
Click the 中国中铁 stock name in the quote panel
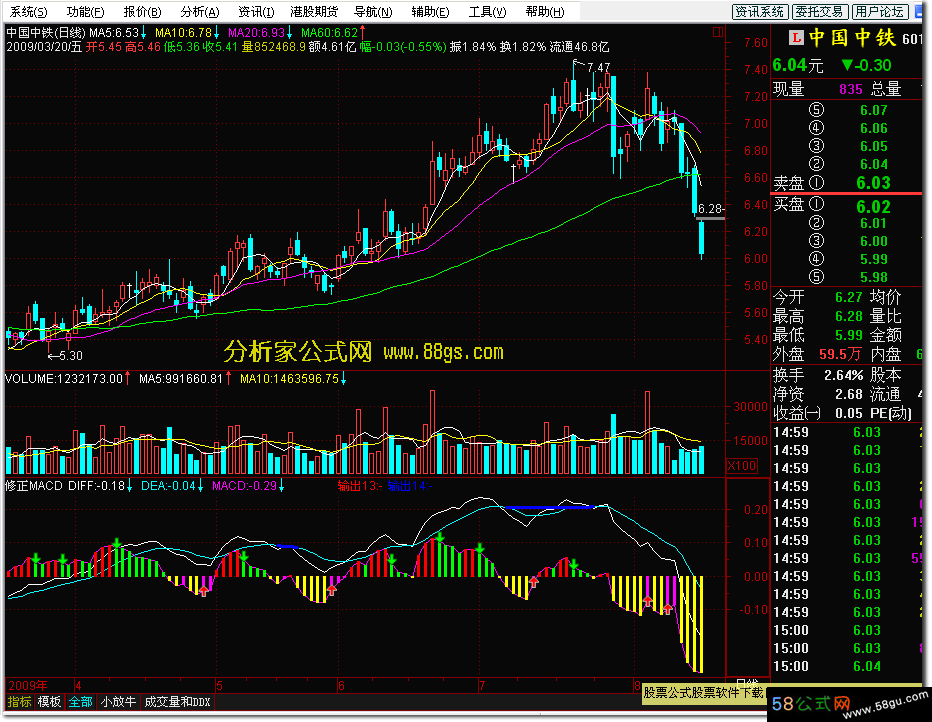pyautogui.click(x=852, y=38)
